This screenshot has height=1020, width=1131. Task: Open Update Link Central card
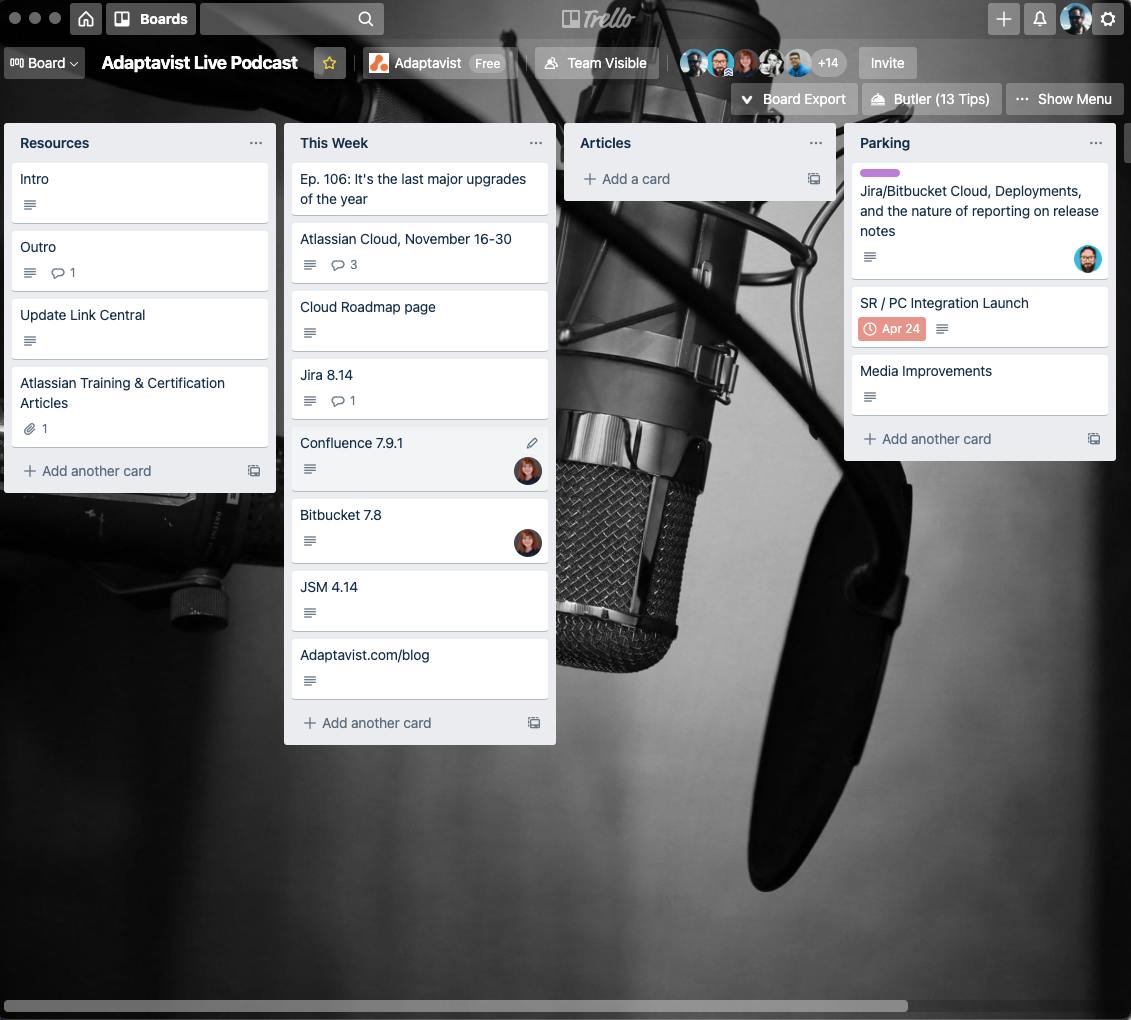pyautogui.click(x=140, y=328)
